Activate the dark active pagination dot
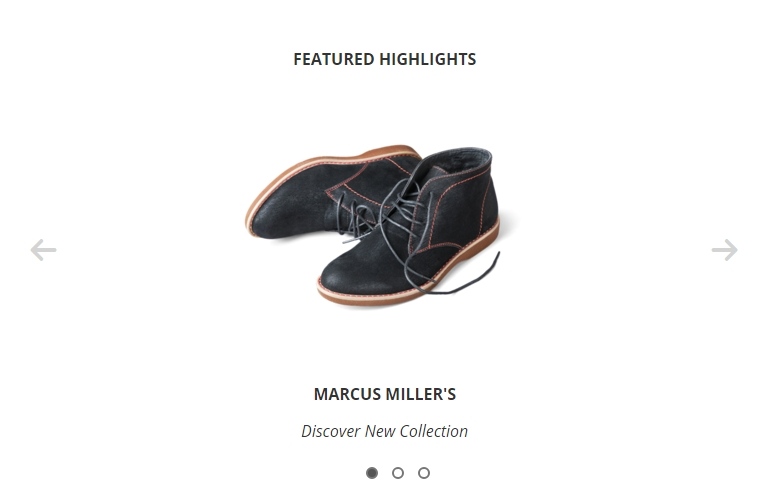The width and height of the screenshot is (768, 500). click(x=372, y=473)
